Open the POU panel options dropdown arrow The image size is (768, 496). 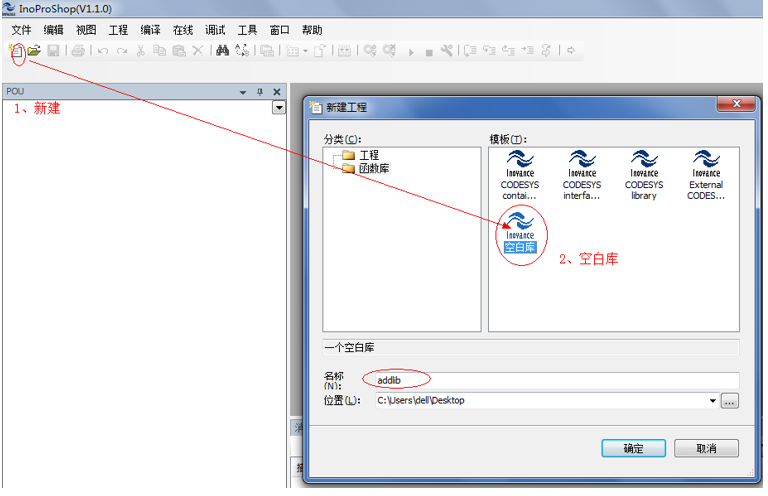click(243, 92)
